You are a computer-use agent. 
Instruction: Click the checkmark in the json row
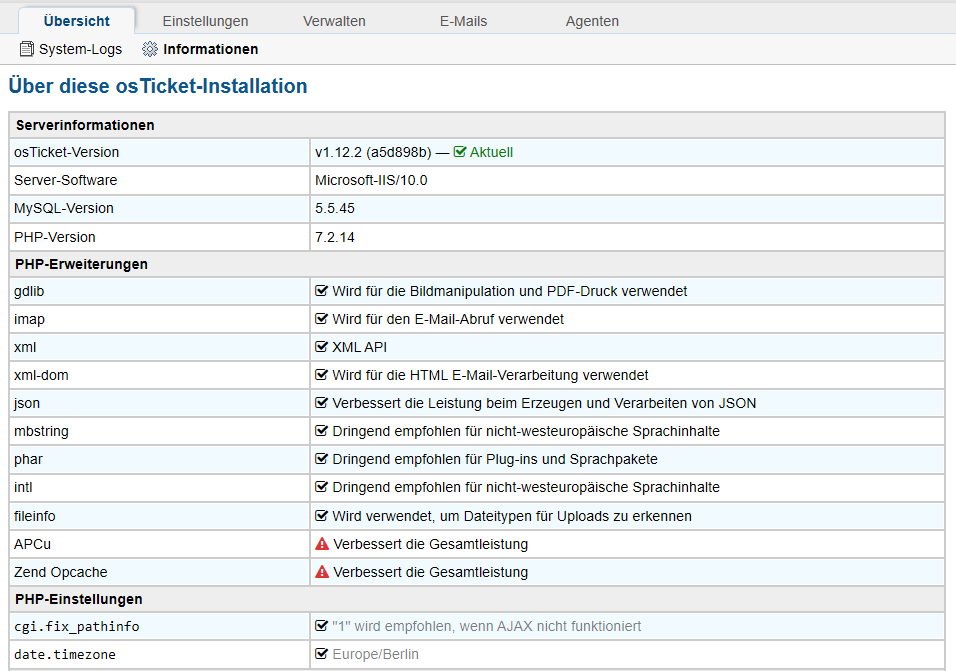(322, 403)
